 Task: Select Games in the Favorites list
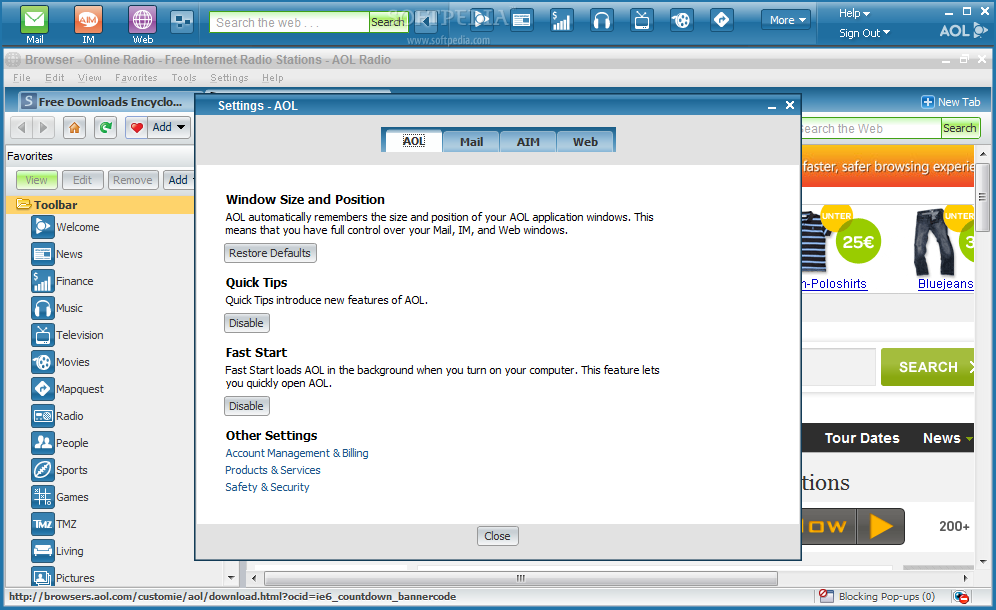click(60, 497)
